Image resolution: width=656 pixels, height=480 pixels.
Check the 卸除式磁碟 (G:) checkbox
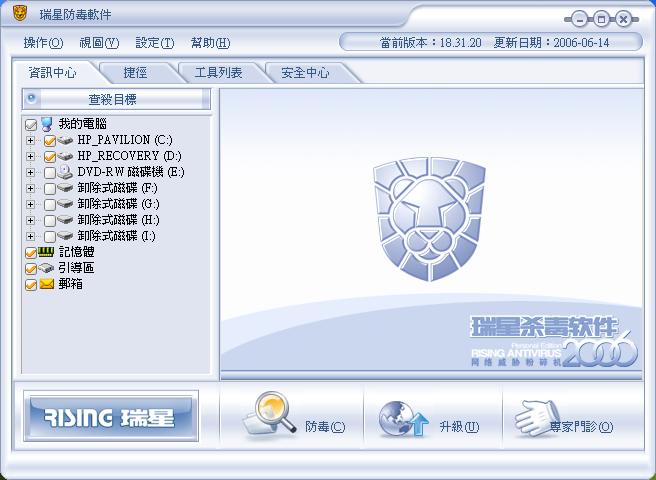point(50,204)
